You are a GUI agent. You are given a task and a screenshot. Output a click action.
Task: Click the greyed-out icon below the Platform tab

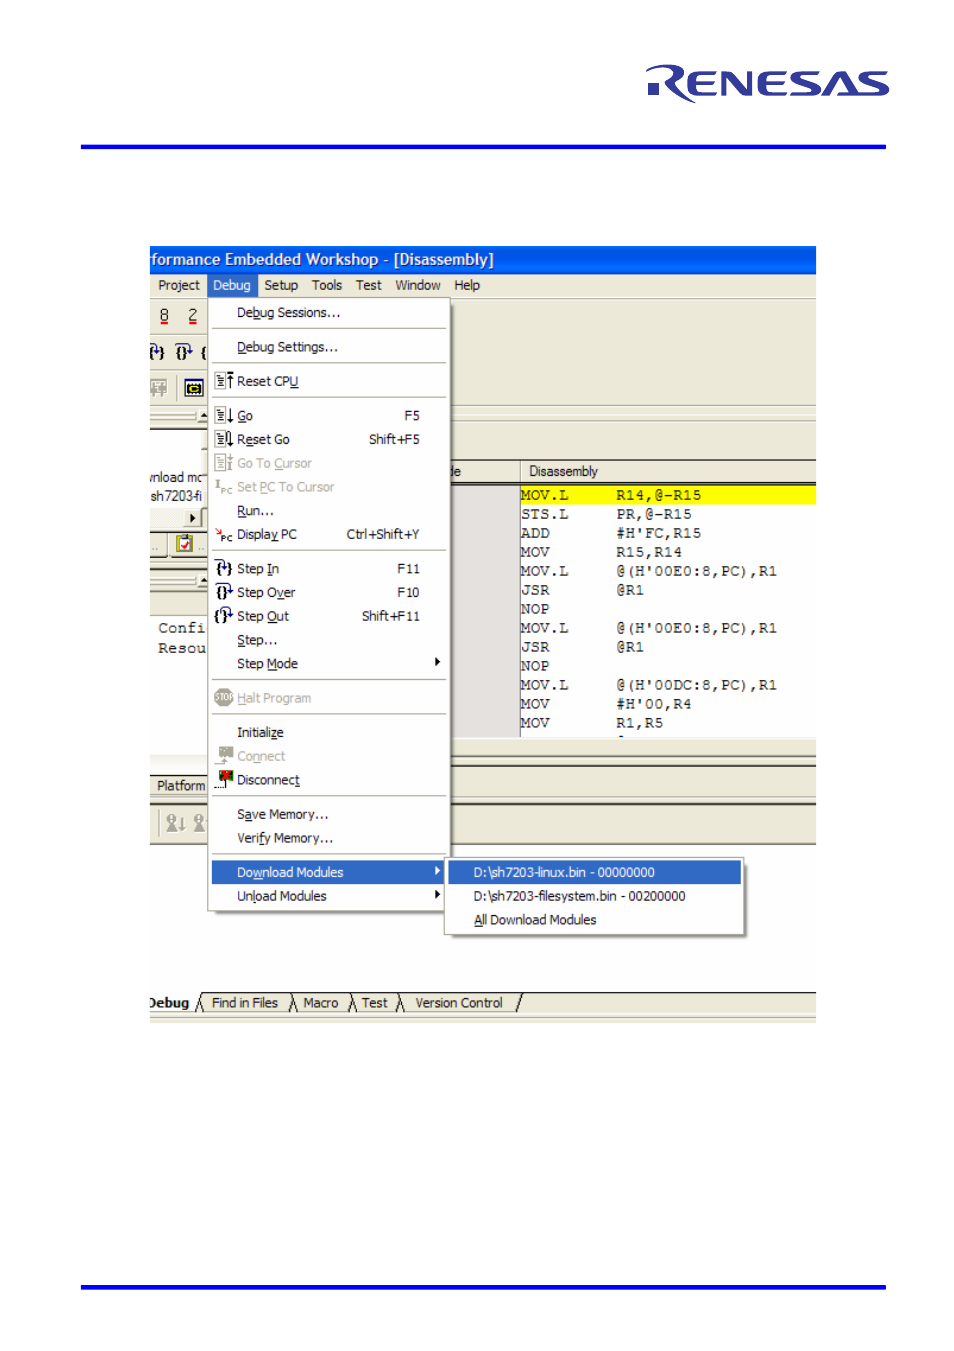tap(176, 823)
